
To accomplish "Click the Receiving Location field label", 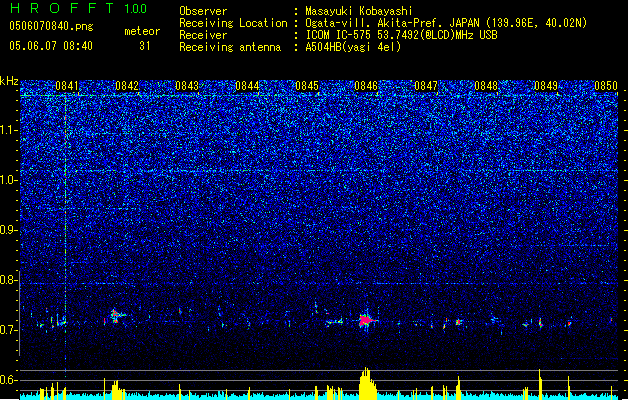I will point(233,23).
